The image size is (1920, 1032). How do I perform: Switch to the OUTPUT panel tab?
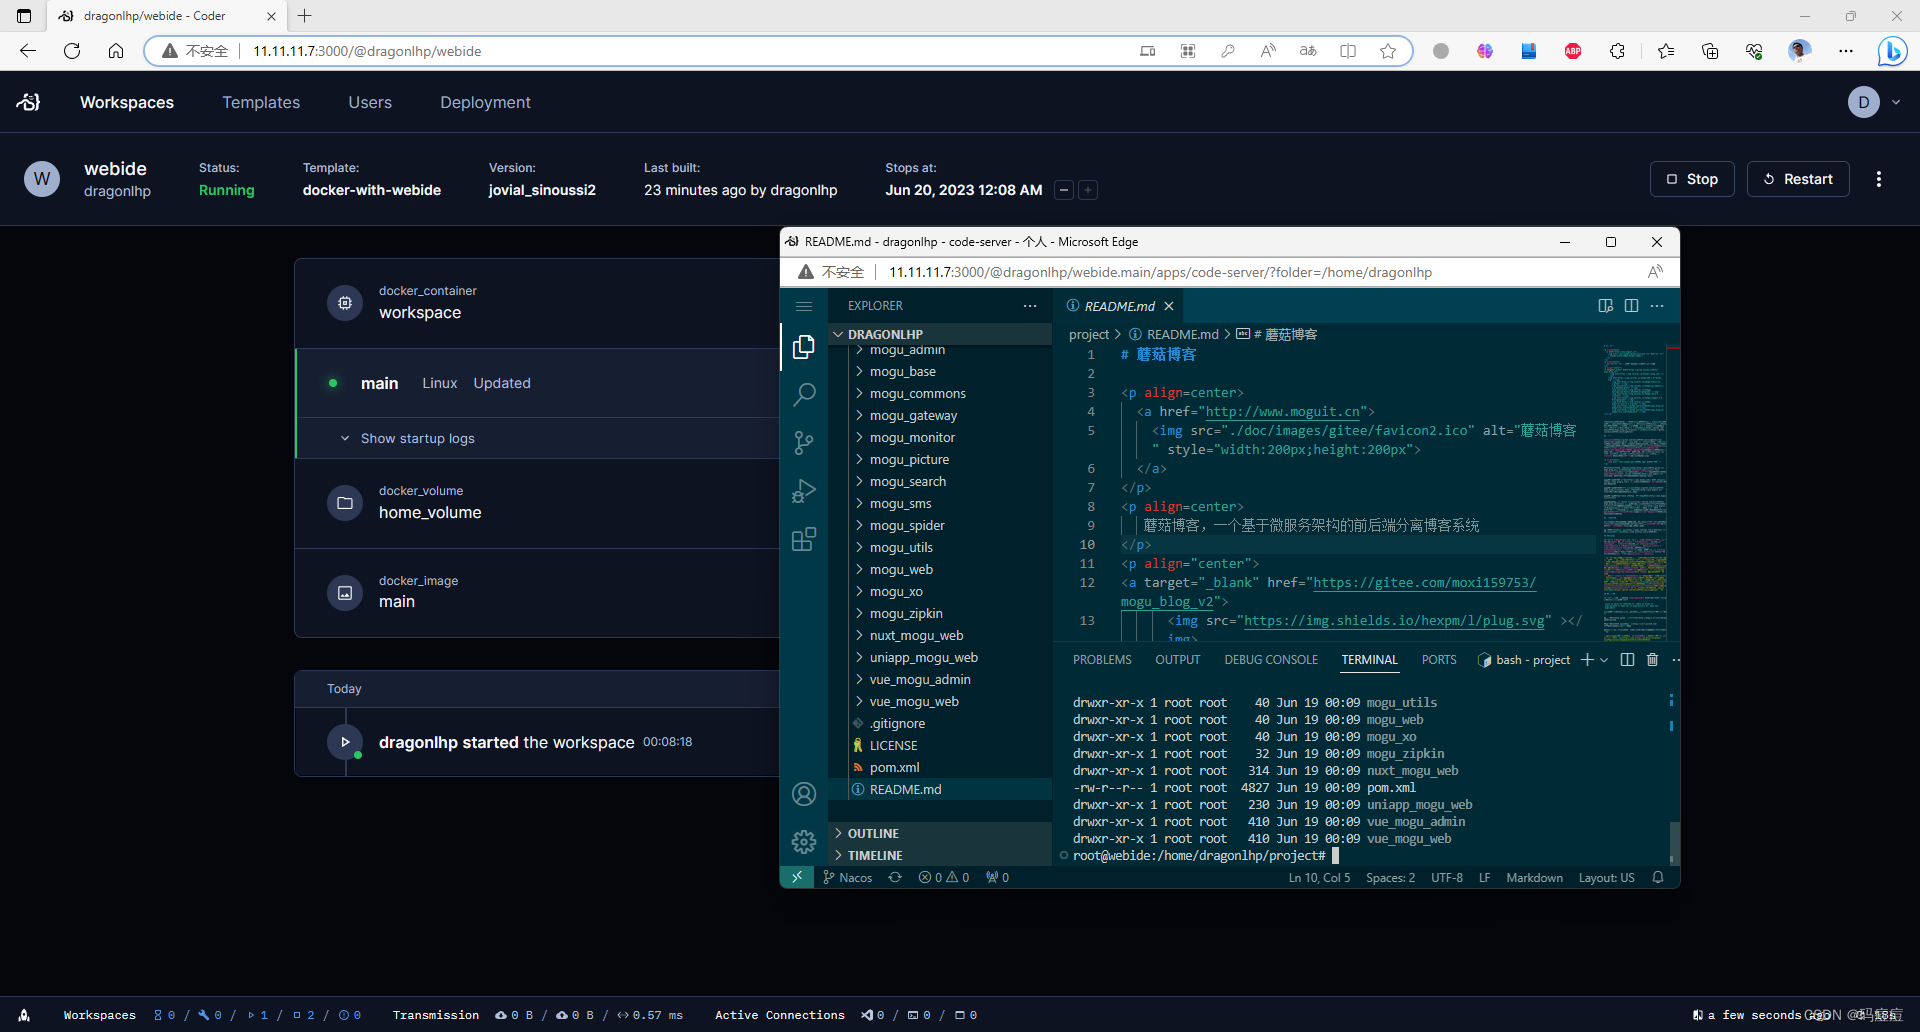point(1177,660)
